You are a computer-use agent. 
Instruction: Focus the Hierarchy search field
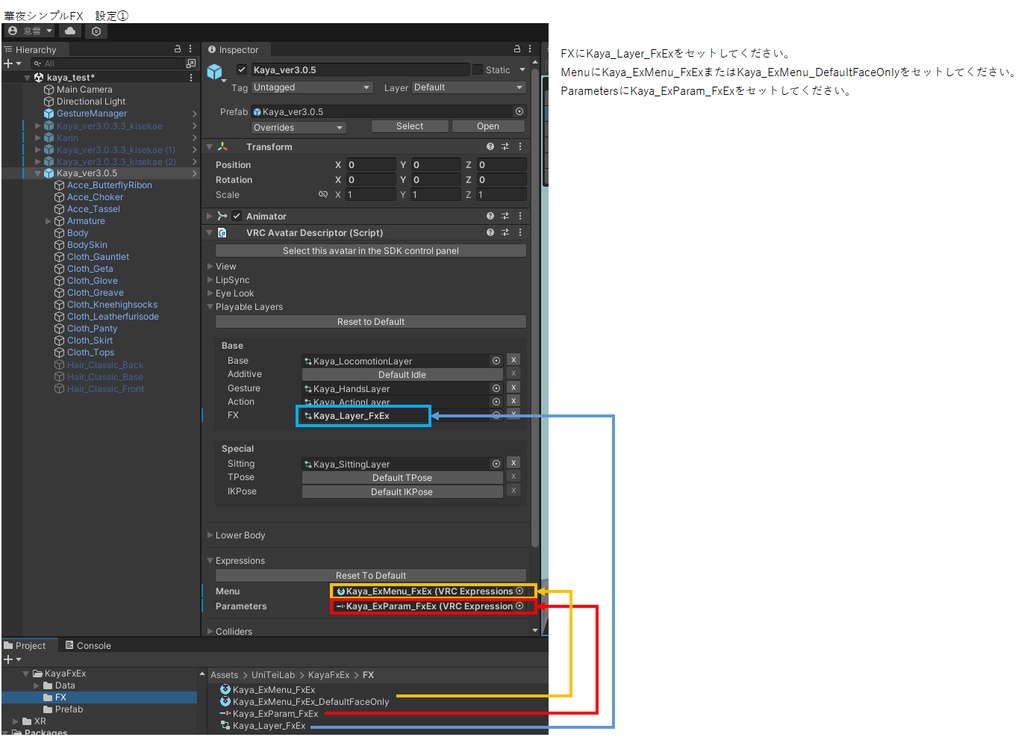108,63
